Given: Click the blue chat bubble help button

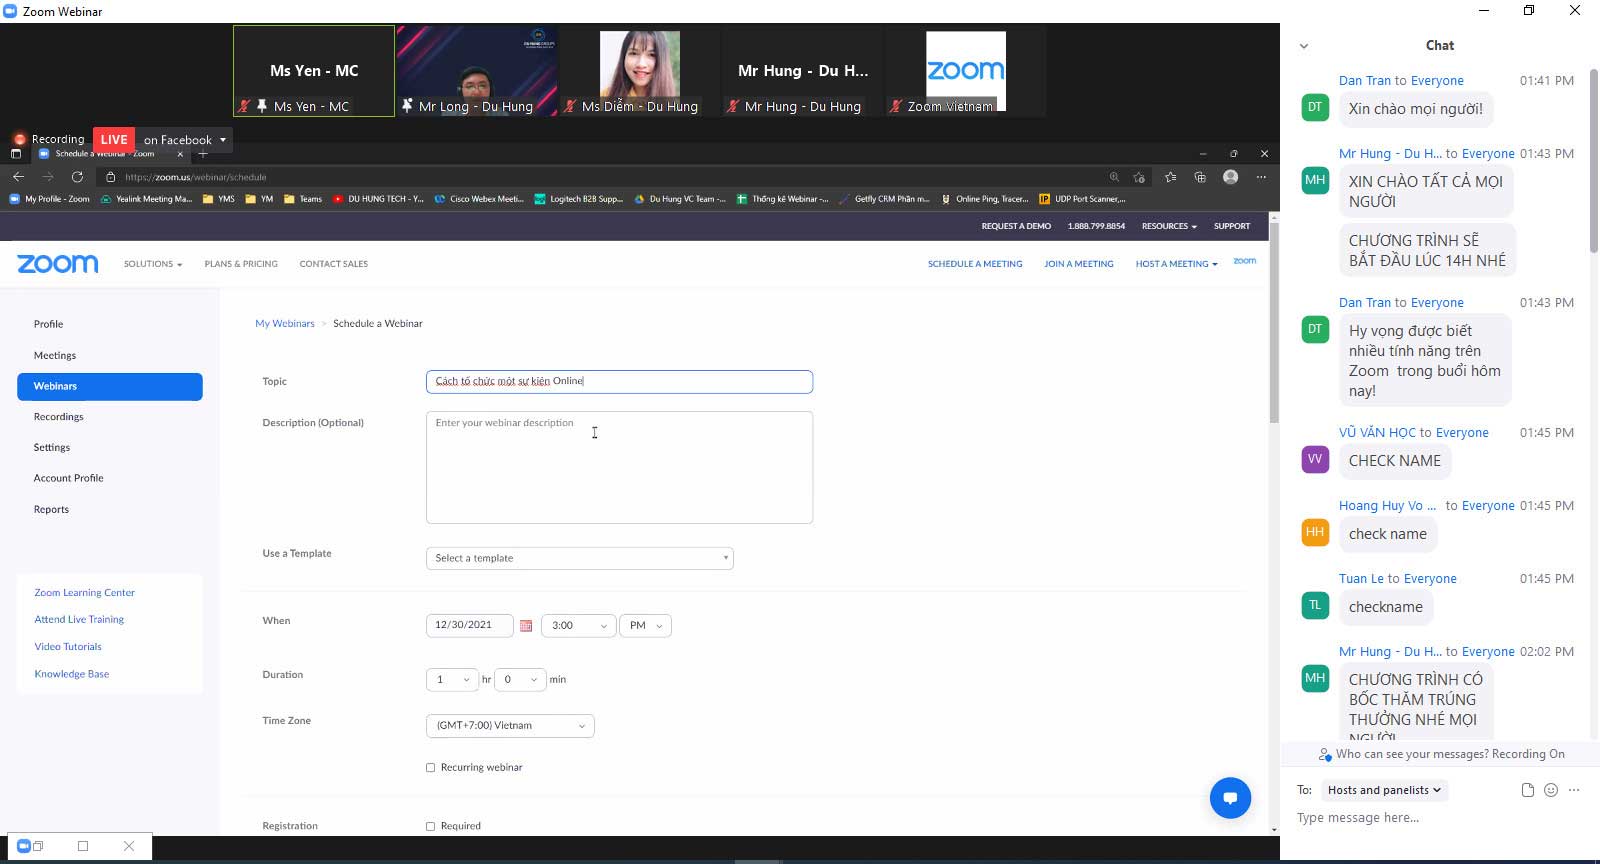Looking at the screenshot, I should click(1230, 798).
